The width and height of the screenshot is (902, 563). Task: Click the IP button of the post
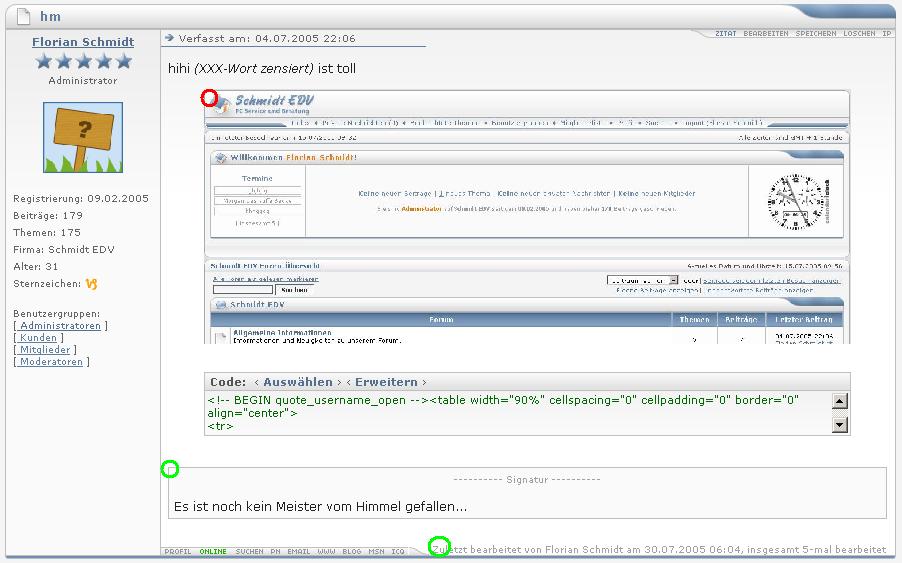(x=886, y=34)
